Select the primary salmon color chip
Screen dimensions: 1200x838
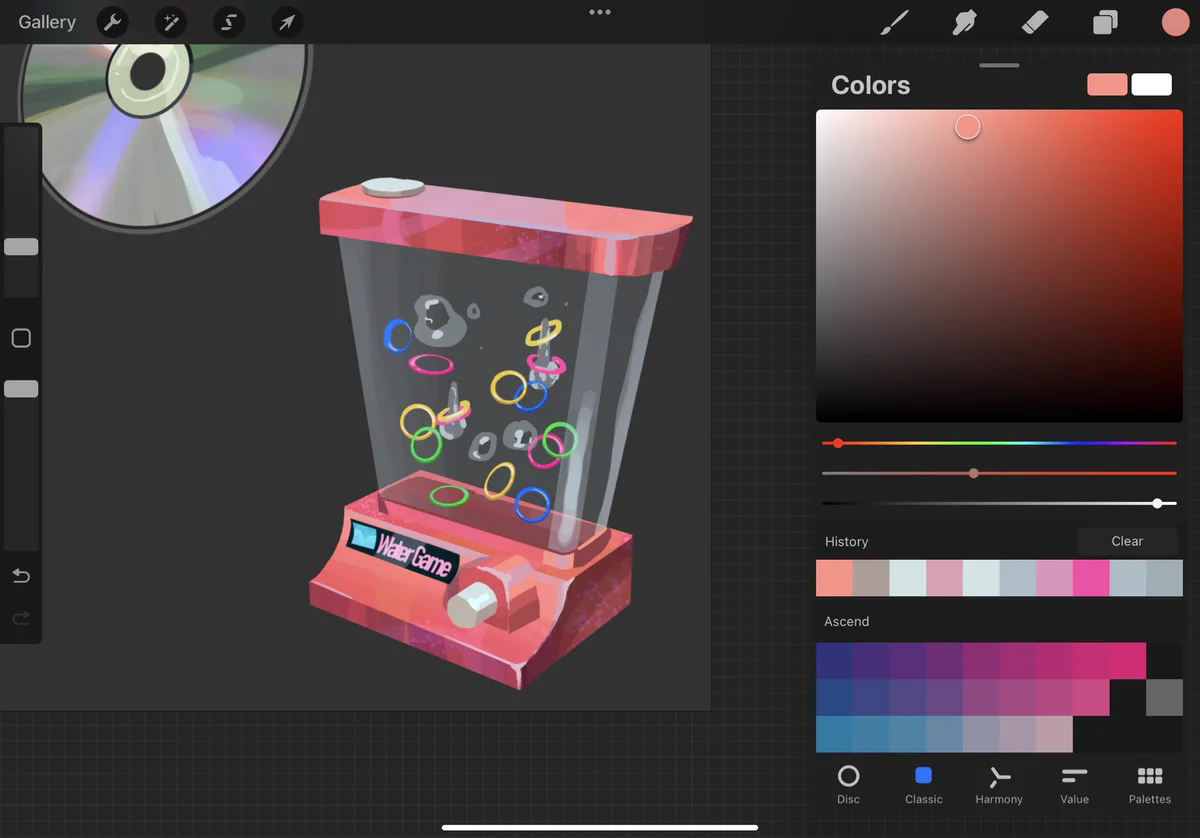pos(1107,85)
